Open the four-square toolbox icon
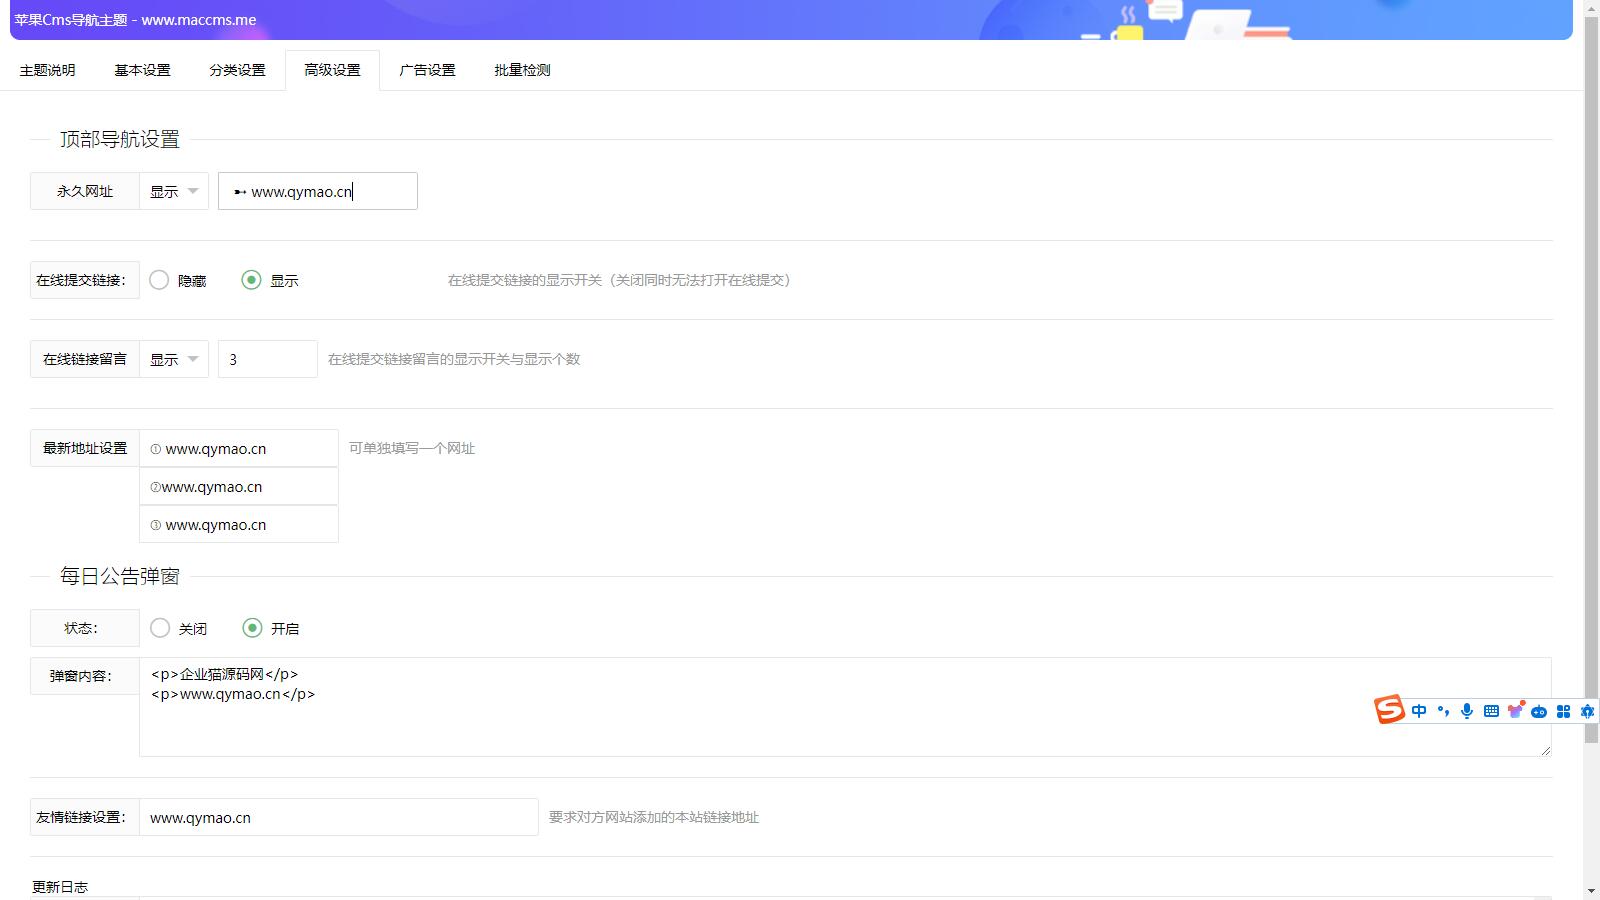 pyautogui.click(x=1563, y=711)
